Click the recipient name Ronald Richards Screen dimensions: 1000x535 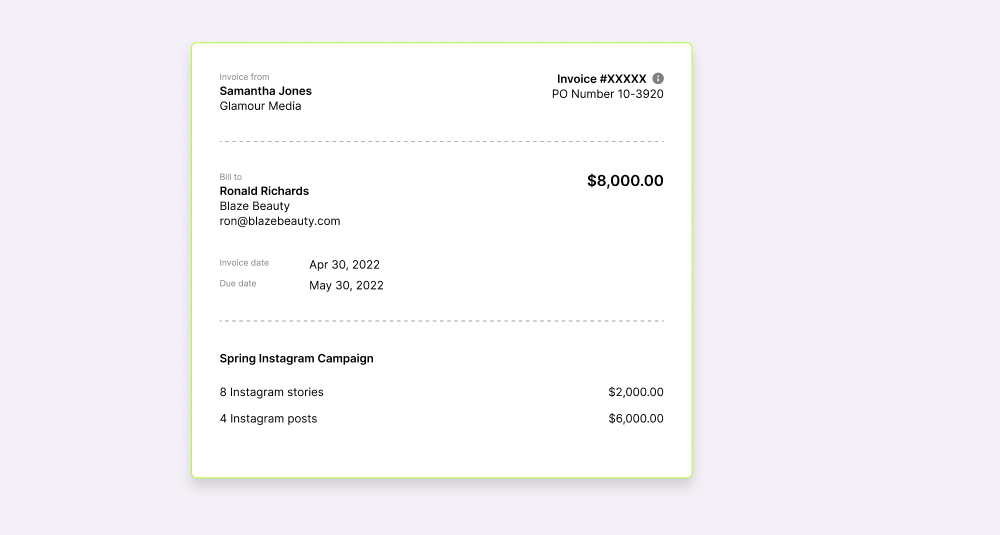point(264,191)
